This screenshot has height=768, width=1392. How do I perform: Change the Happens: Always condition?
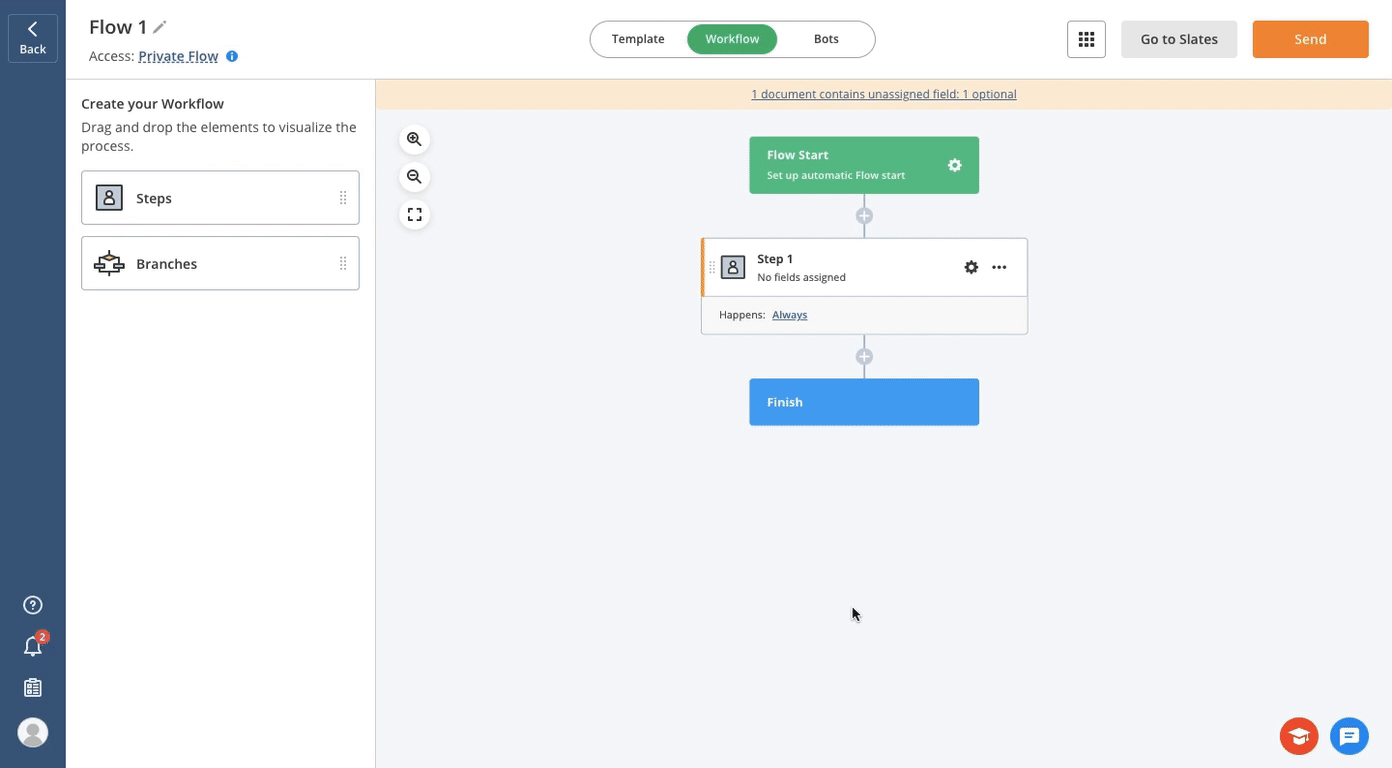coord(789,315)
